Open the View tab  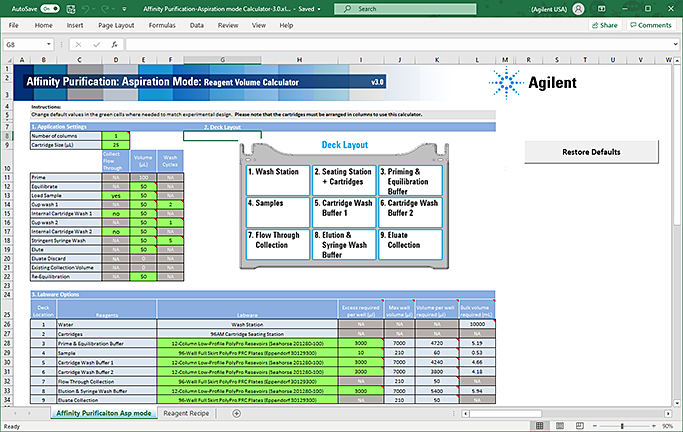(258, 25)
